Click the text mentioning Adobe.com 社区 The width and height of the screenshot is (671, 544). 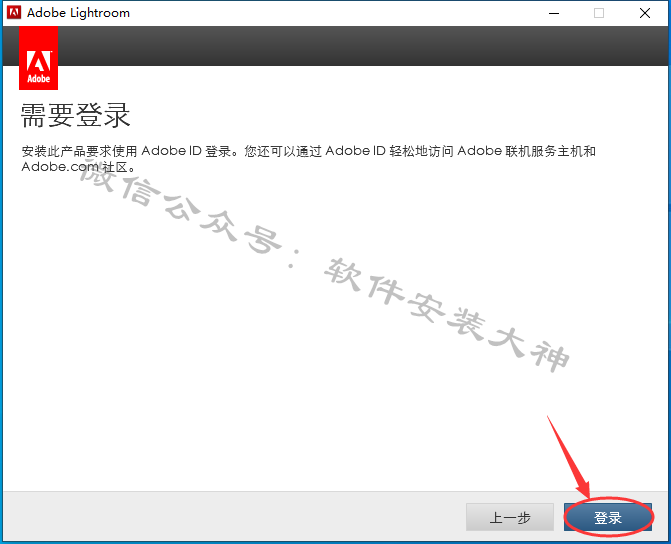[78, 166]
